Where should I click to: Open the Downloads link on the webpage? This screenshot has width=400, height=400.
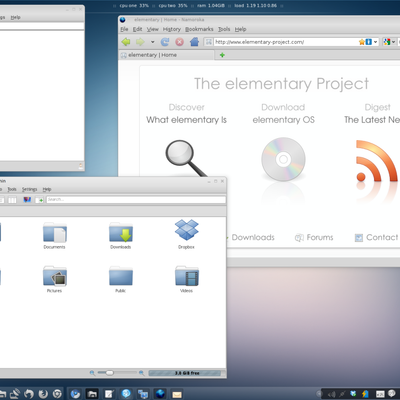[253, 237]
